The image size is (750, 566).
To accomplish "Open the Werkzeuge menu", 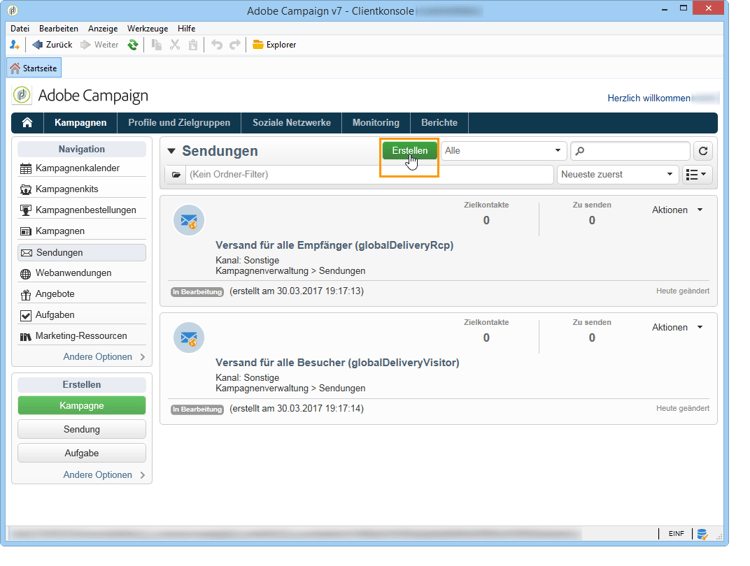I will [147, 28].
